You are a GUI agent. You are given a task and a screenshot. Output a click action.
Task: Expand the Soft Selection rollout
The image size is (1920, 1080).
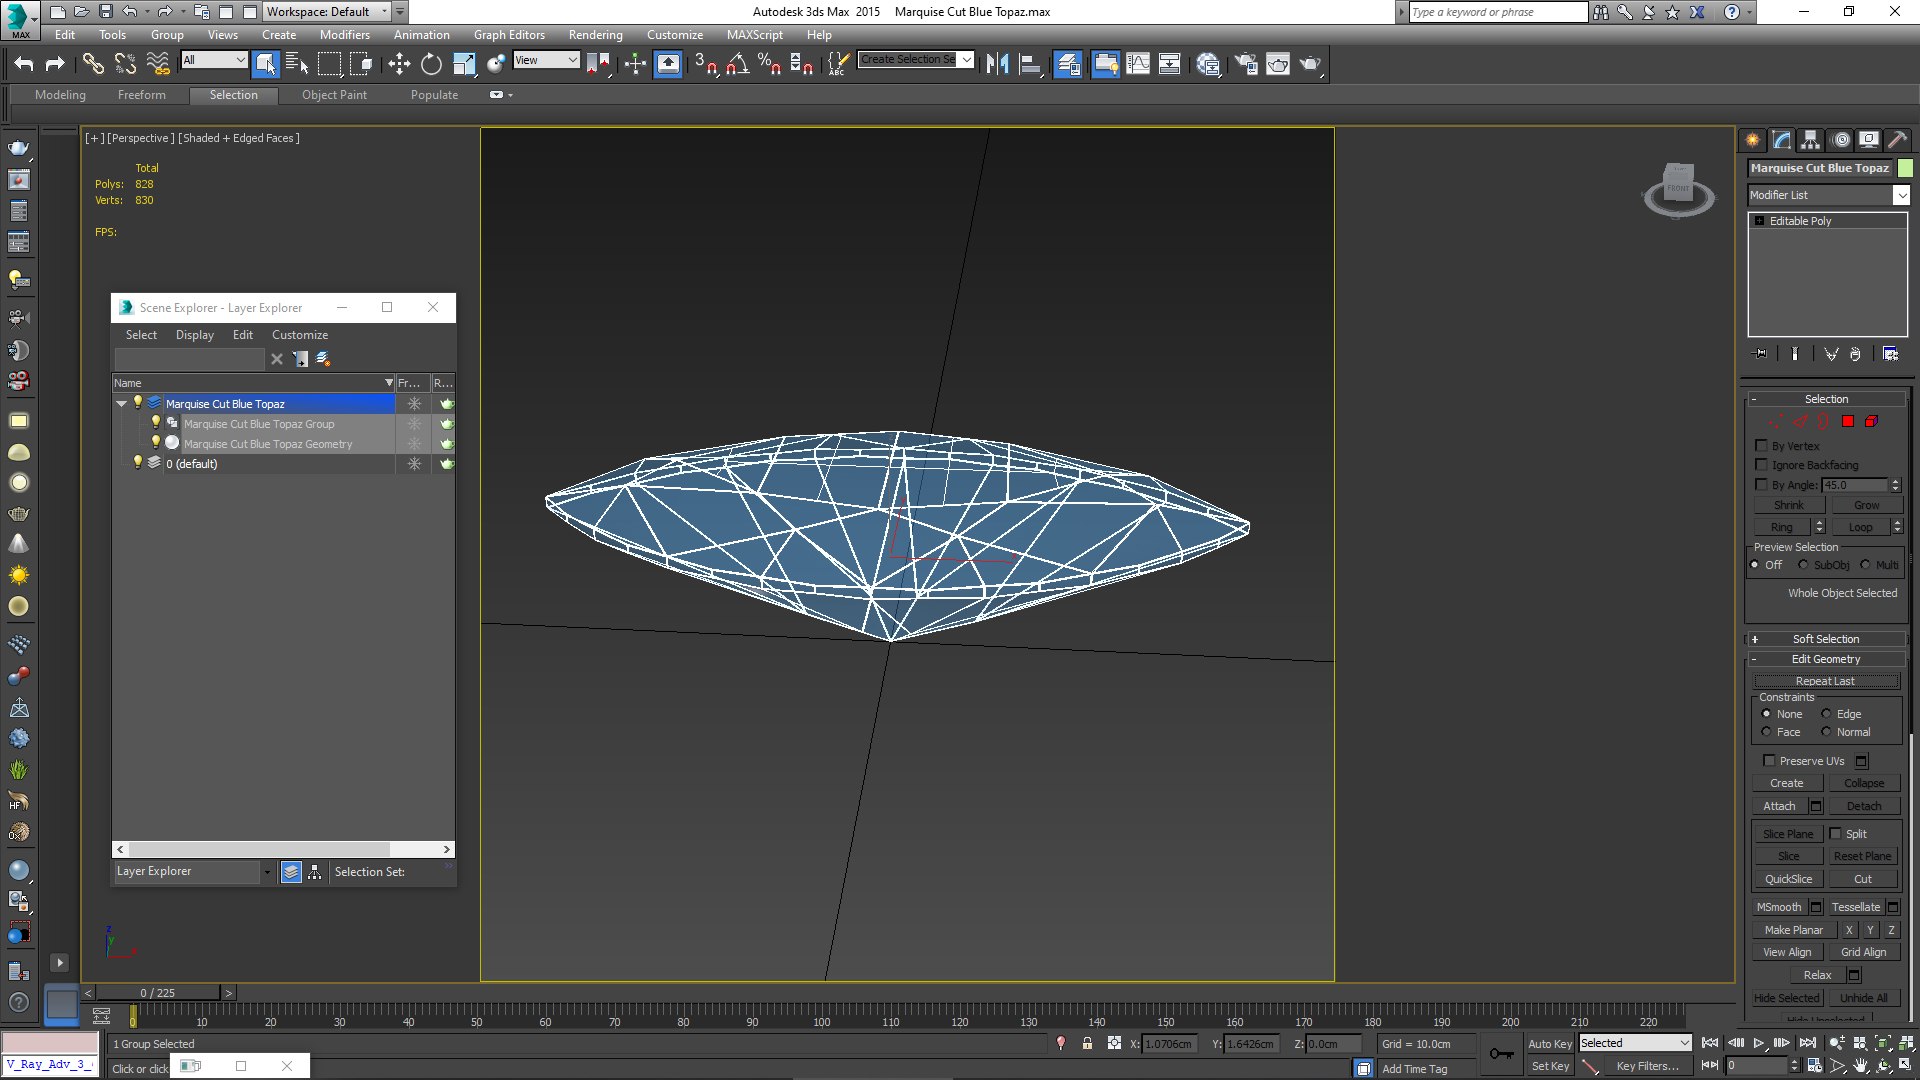[x=1825, y=639]
